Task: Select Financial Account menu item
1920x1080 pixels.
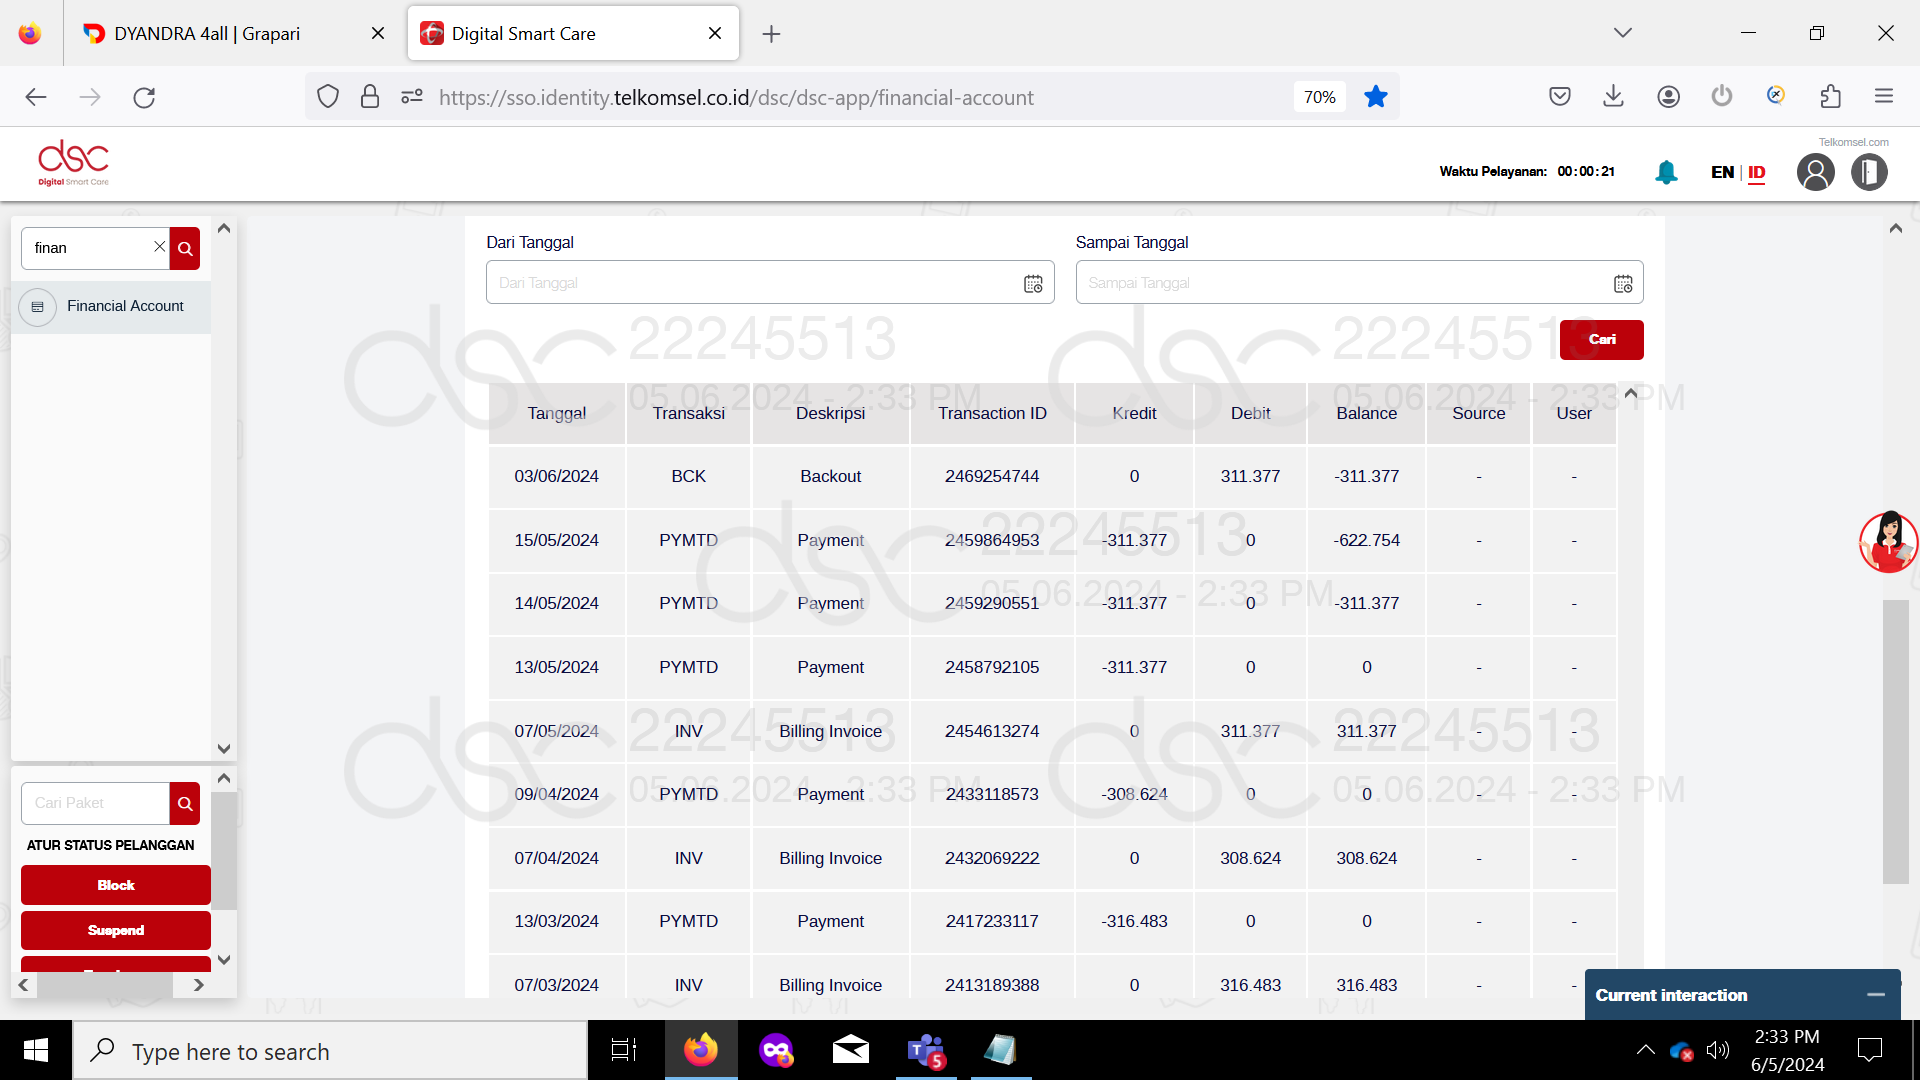Action: (x=125, y=306)
